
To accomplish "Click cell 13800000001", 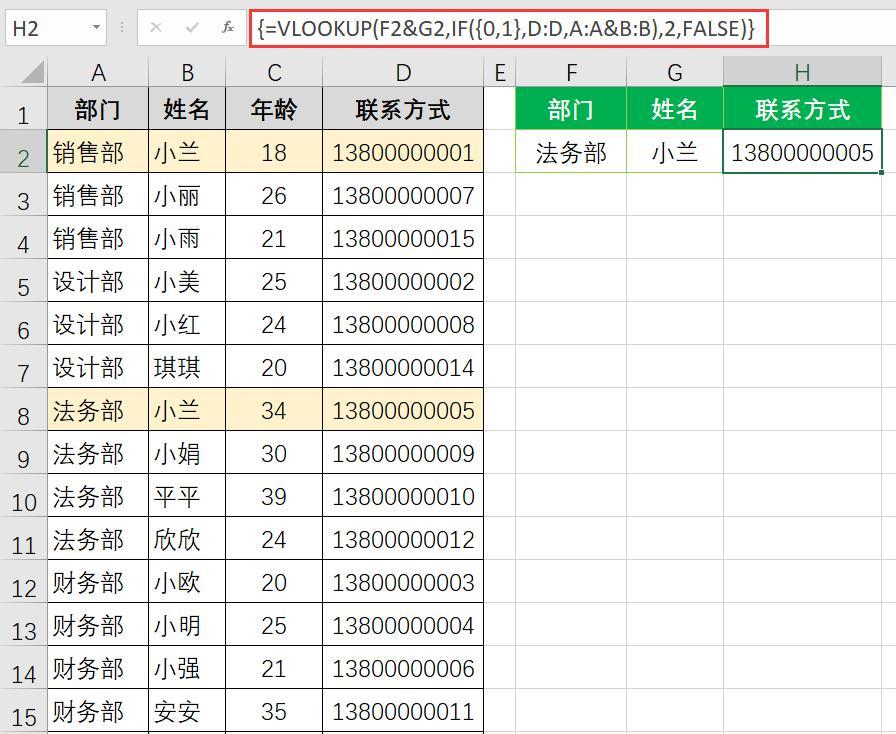I will click(x=403, y=151).
